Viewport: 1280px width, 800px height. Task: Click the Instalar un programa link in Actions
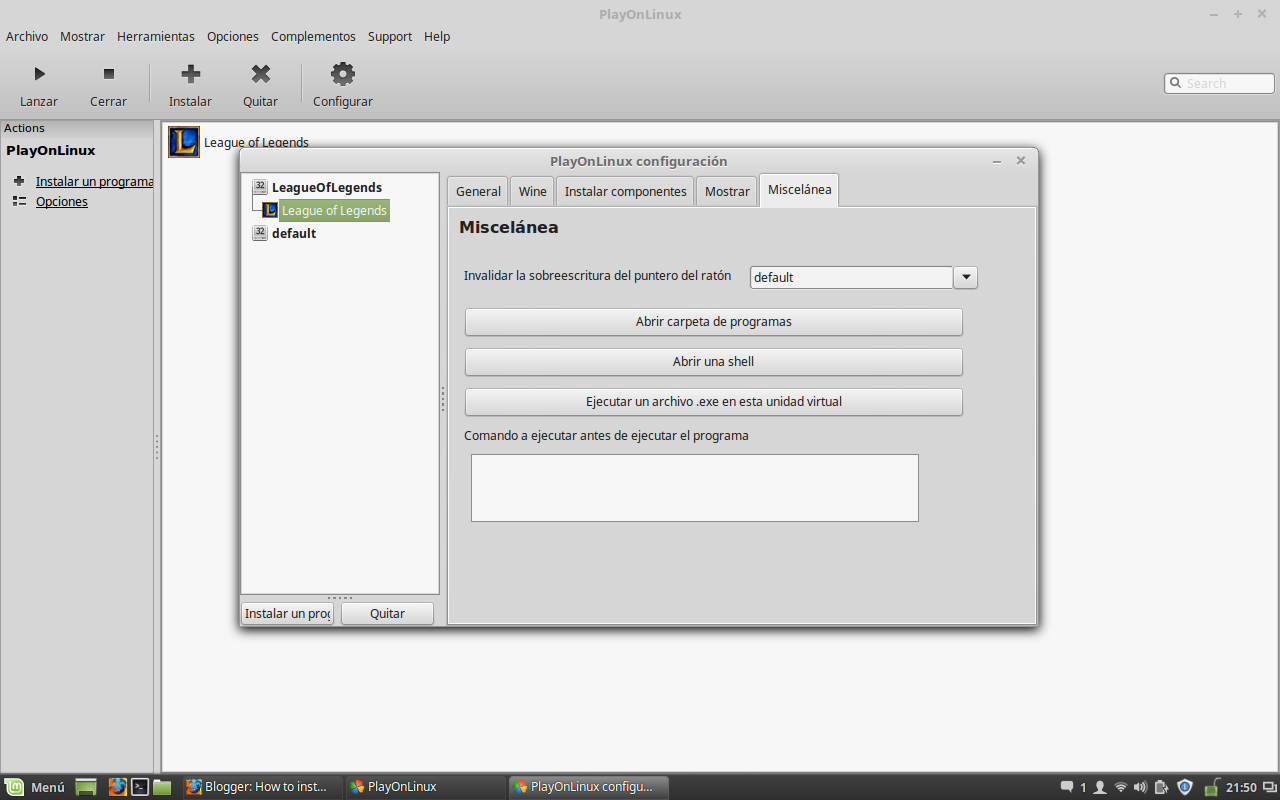tap(95, 181)
